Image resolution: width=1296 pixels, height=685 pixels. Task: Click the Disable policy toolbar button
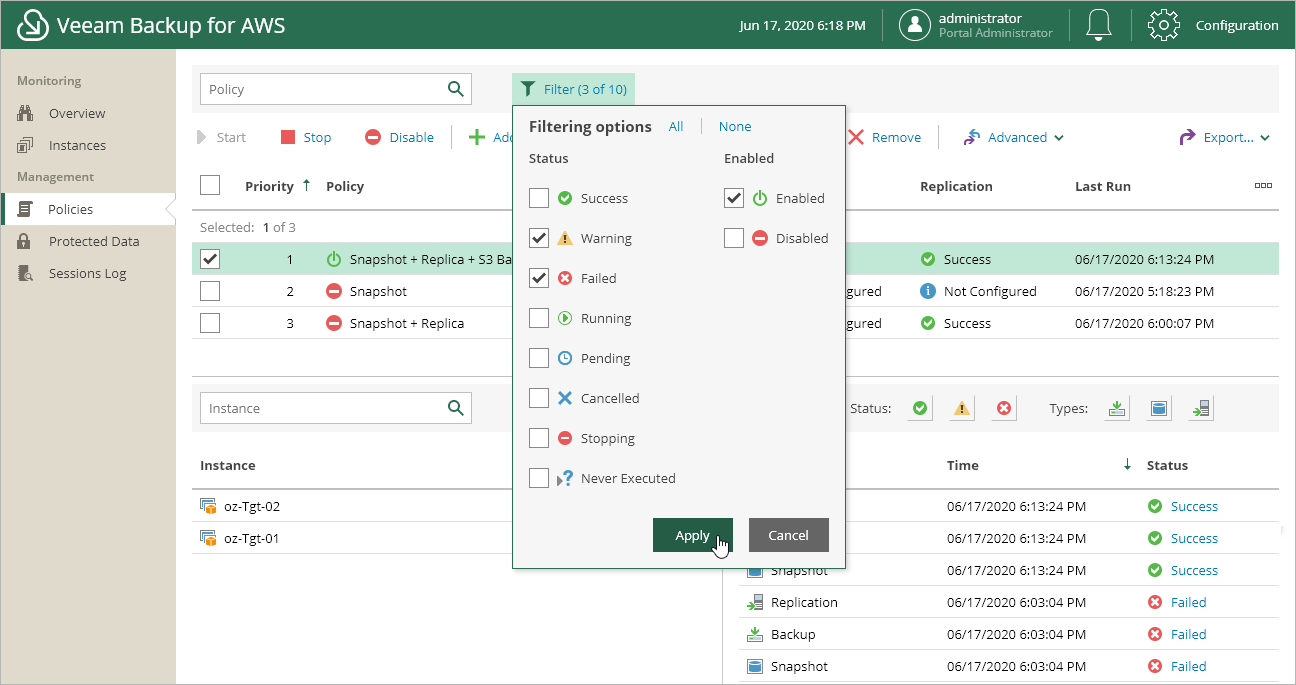(399, 137)
